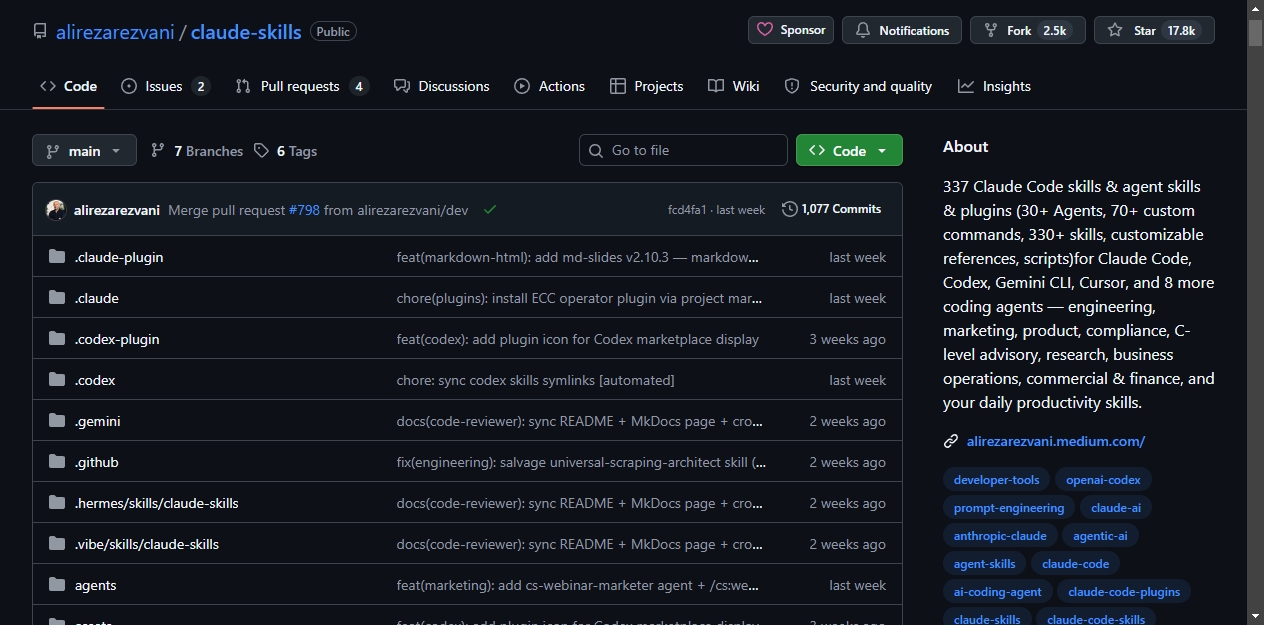This screenshot has width=1264, height=625.
Task: Open the claude-skills repository name link
Action: click(x=246, y=32)
